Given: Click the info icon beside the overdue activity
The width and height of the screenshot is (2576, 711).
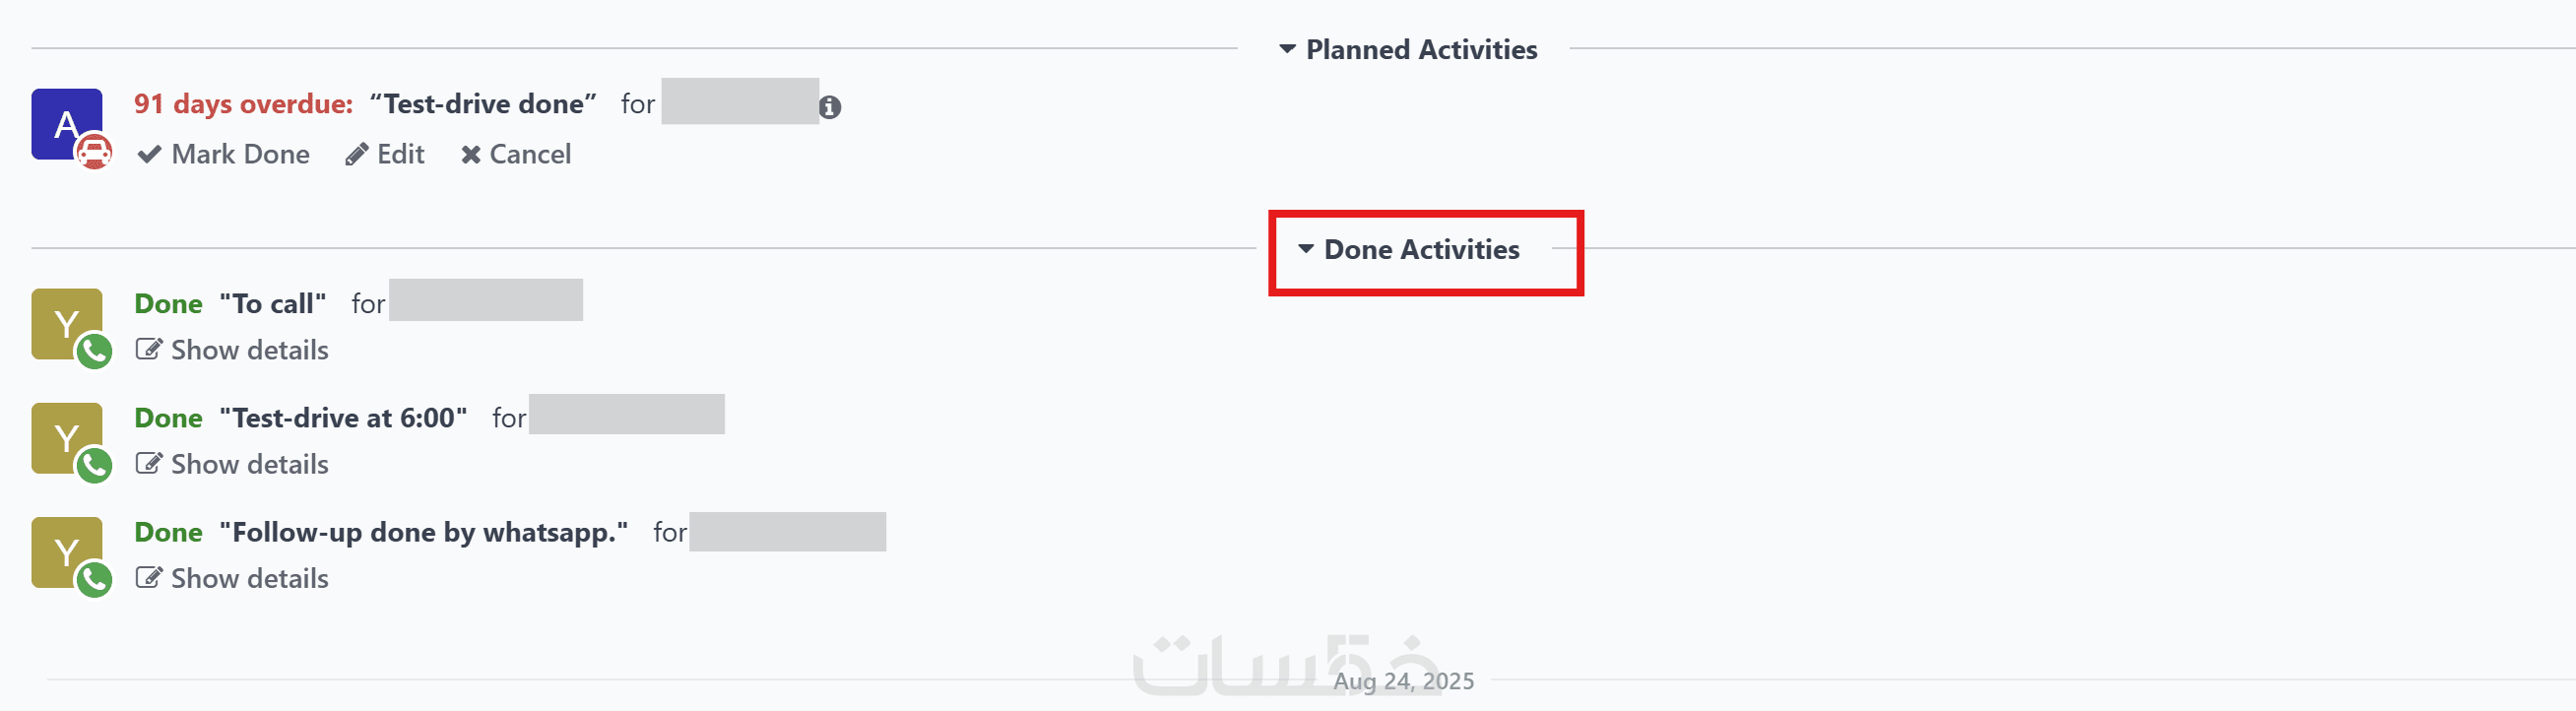Looking at the screenshot, I should pyautogui.click(x=829, y=107).
